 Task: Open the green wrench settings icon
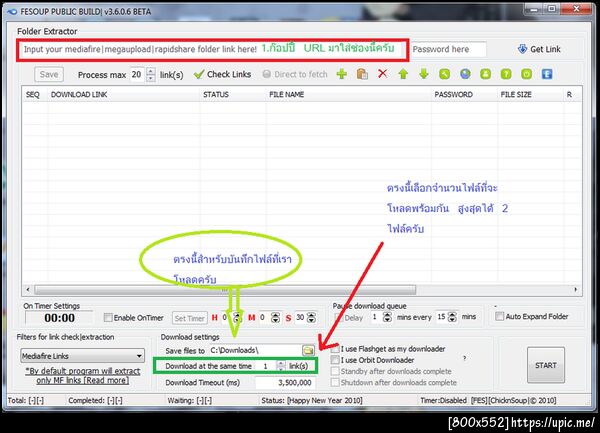(x=444, y=74)
